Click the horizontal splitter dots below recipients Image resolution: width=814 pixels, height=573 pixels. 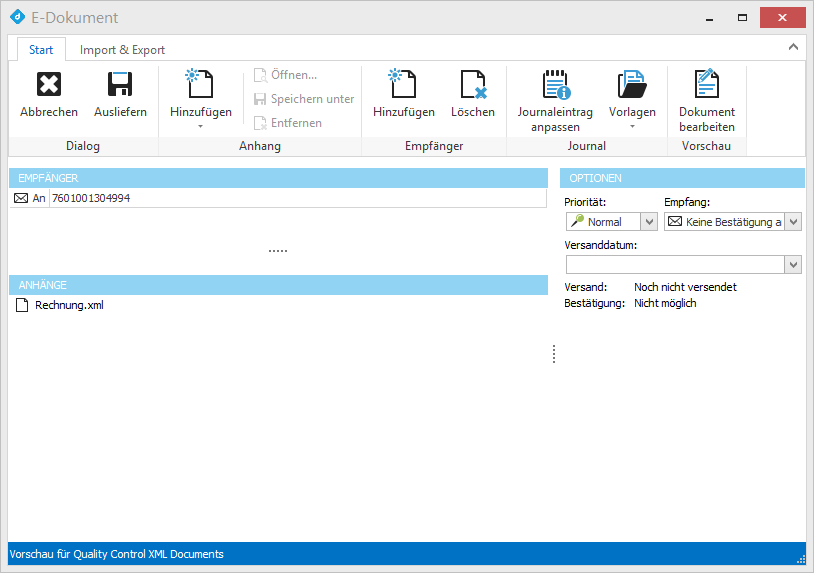click(x=278, y=251)
